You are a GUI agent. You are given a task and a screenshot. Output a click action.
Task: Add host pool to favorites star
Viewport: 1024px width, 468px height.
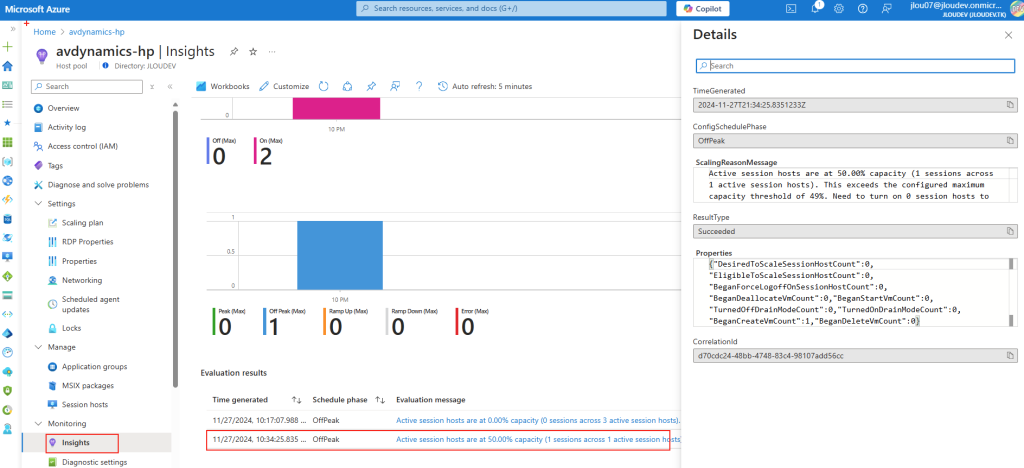(253, 52)
